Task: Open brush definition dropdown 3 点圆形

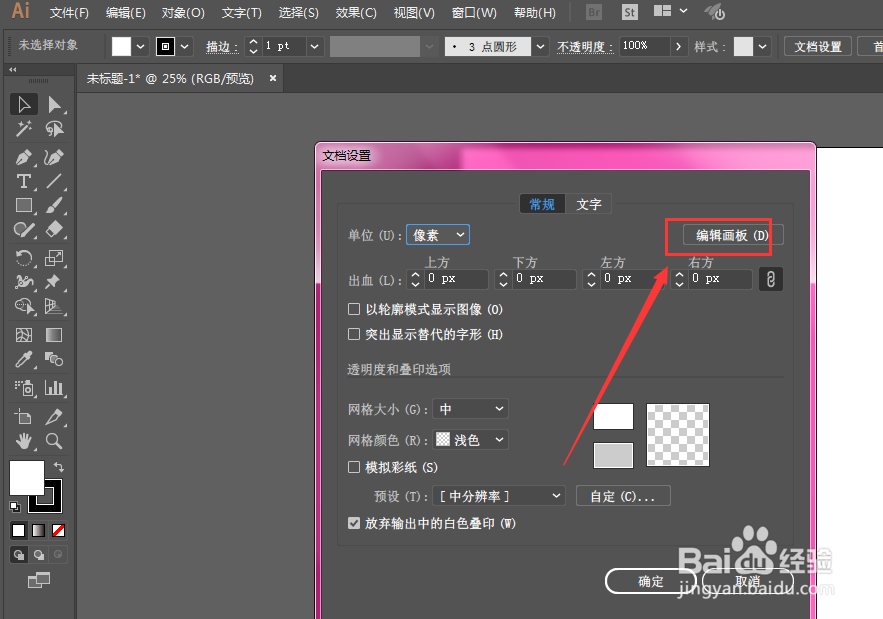Action: point(540,47)
